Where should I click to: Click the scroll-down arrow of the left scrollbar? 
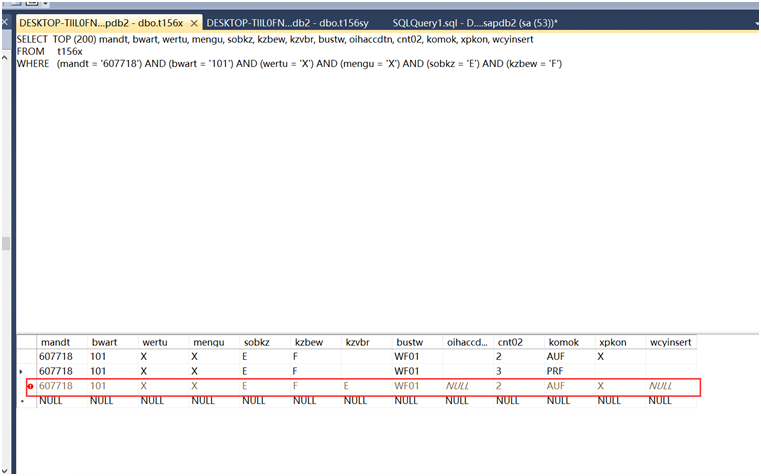click(x=5, y=471)
